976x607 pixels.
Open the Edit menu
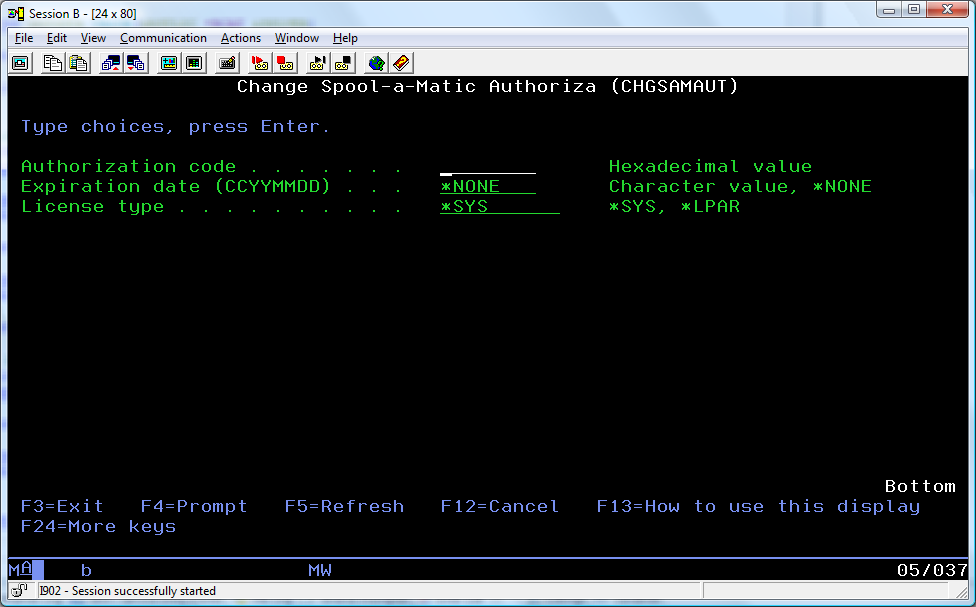pyautogui.click(x=57, y=38)
